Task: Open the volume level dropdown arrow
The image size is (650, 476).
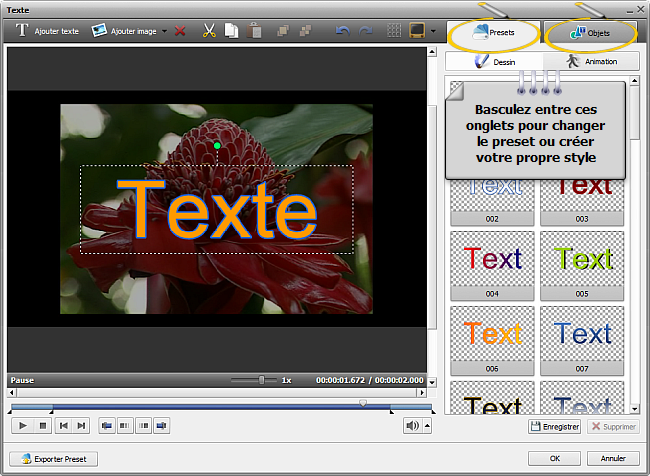Action: (428, 426)
